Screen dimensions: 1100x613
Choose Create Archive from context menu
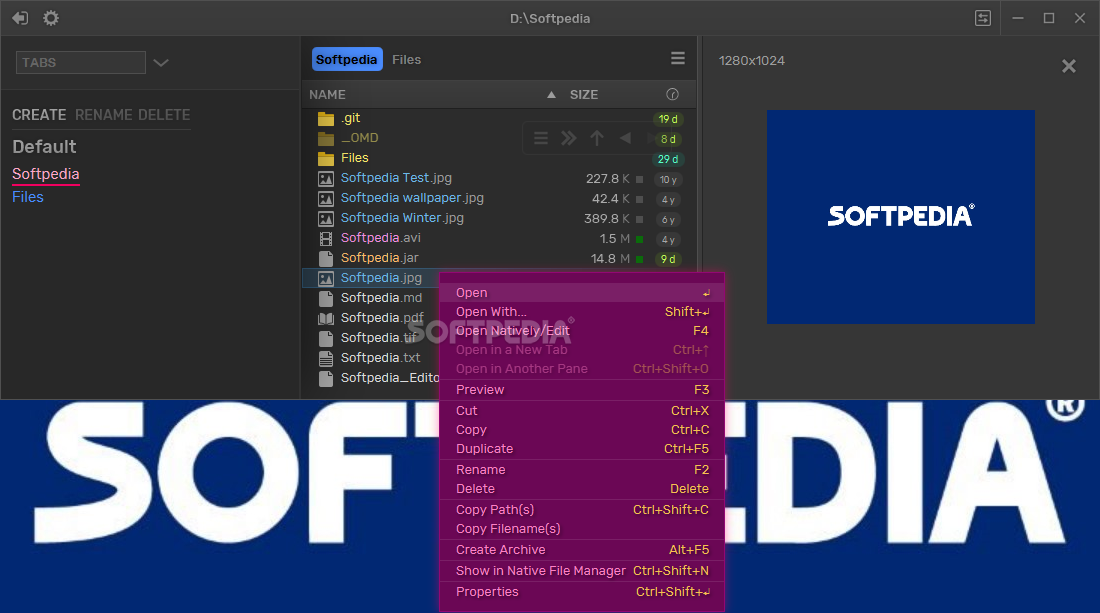(x=582, y=549)
